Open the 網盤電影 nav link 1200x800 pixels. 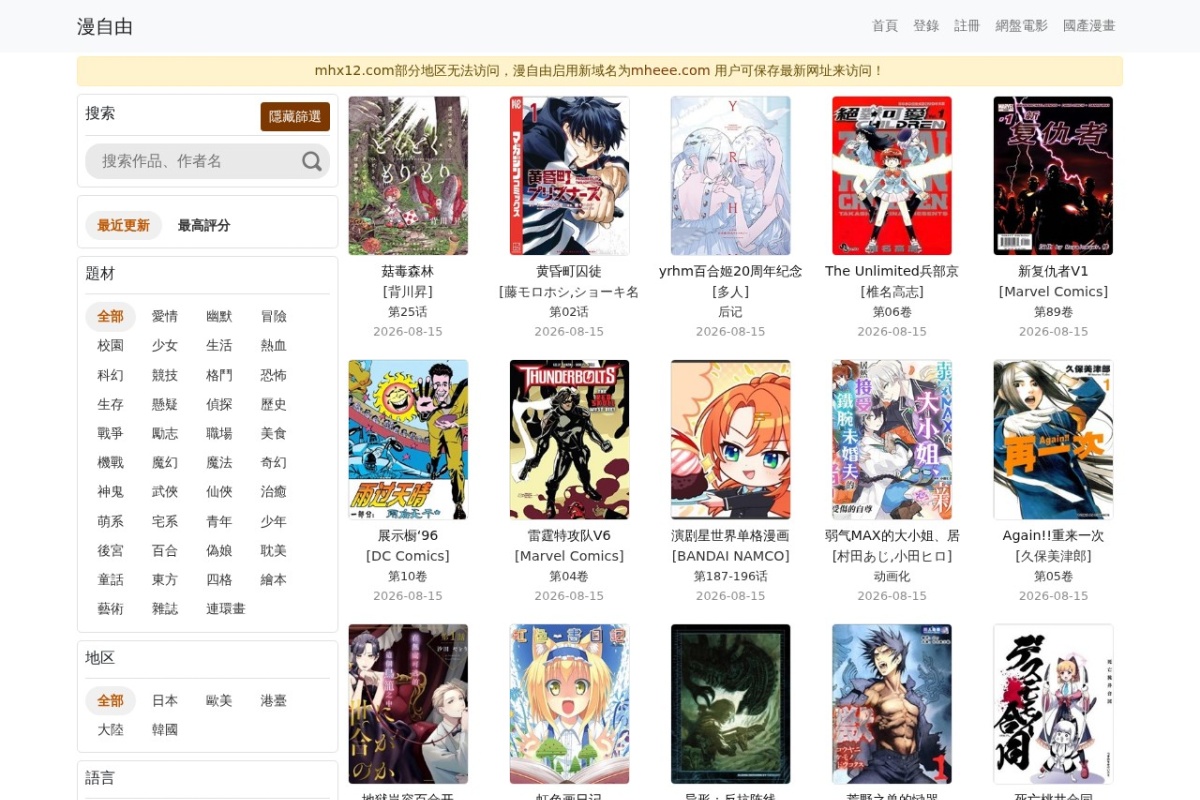click(1022, 26)
